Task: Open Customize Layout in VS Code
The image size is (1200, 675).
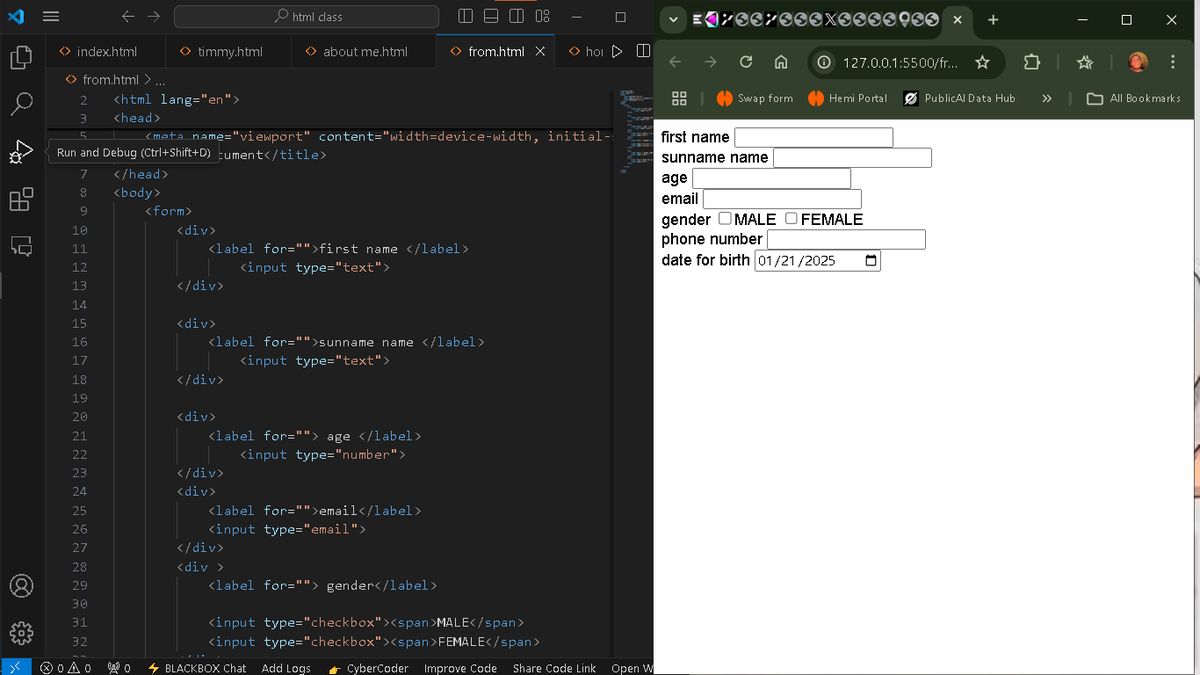Action: tap(542, 17)
